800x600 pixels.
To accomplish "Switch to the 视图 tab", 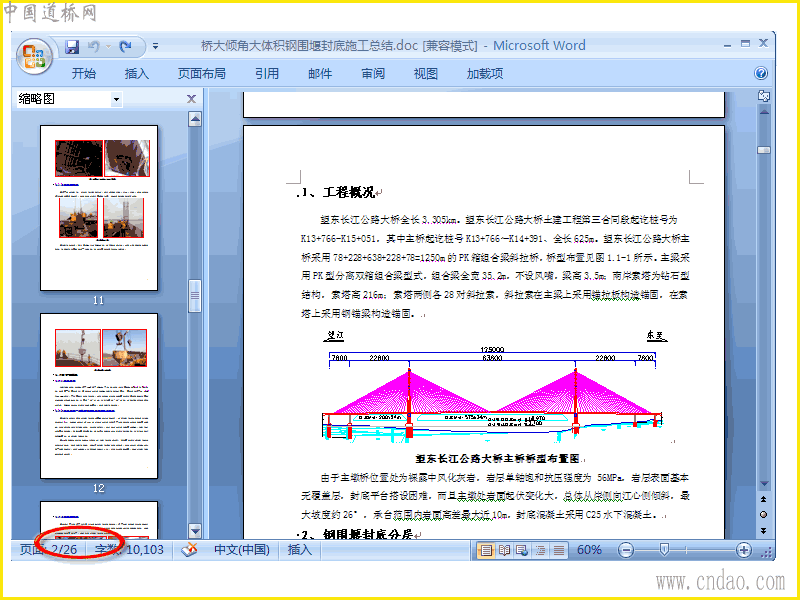I will click(426, 73).
